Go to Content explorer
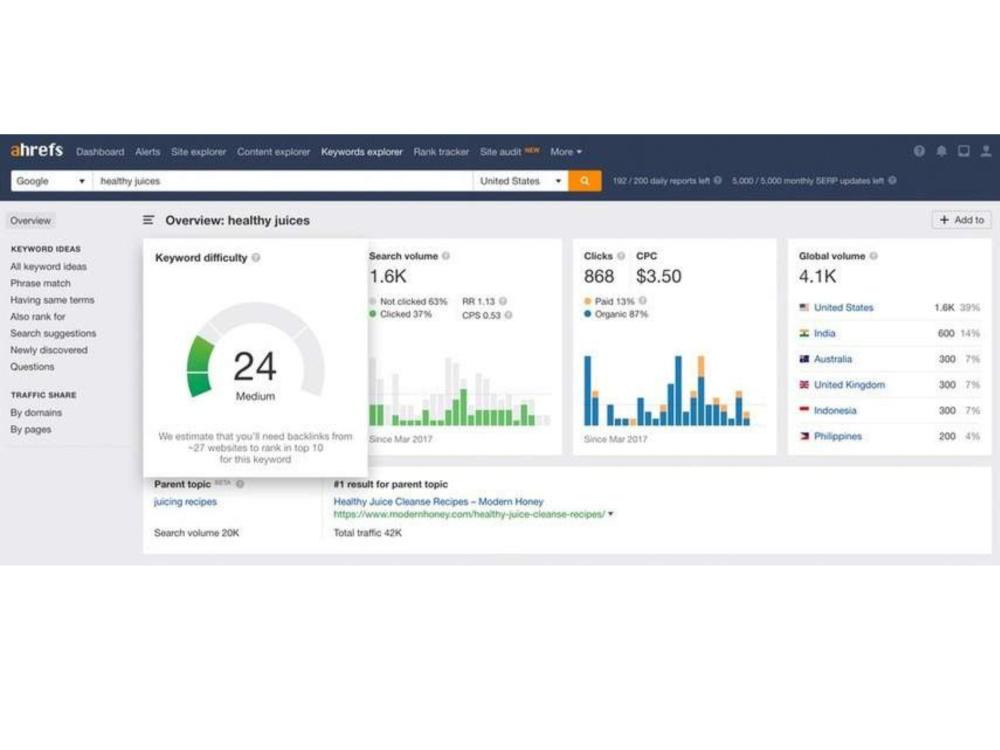The width and height of the screenshot is (1000, 750). pyautogui.click(x=274, y=152)
